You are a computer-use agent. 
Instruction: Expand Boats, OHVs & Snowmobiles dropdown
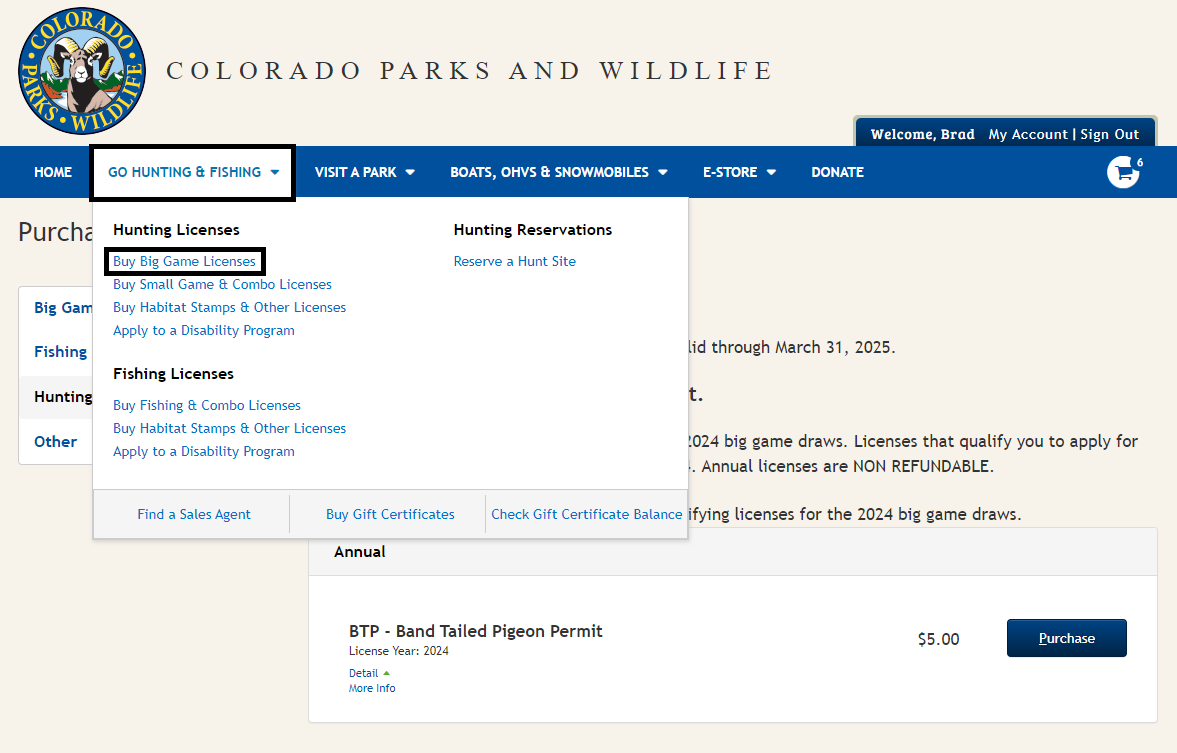click(558, 172)
